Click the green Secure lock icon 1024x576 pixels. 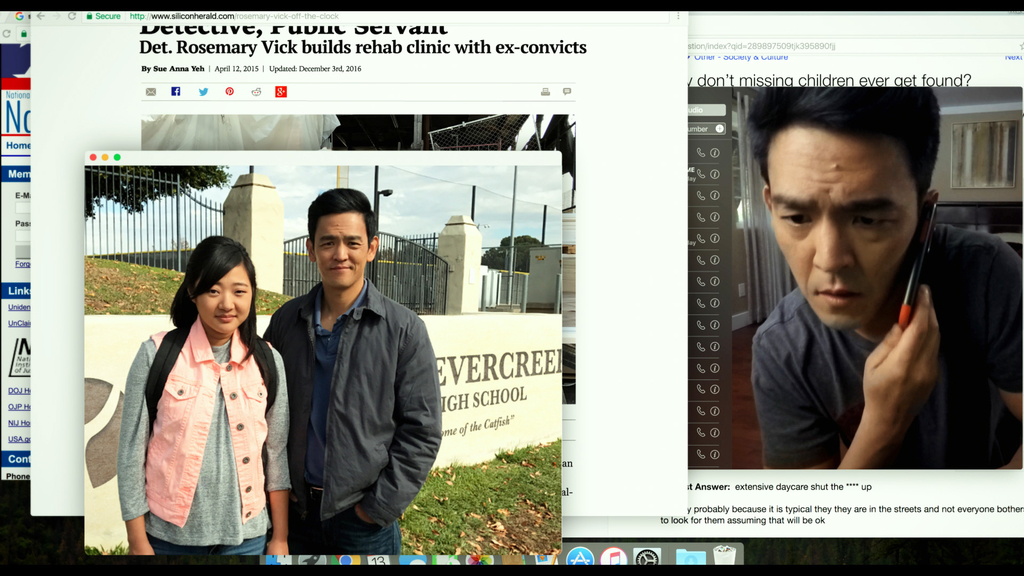pyautogui.click(x=90, y=16)
